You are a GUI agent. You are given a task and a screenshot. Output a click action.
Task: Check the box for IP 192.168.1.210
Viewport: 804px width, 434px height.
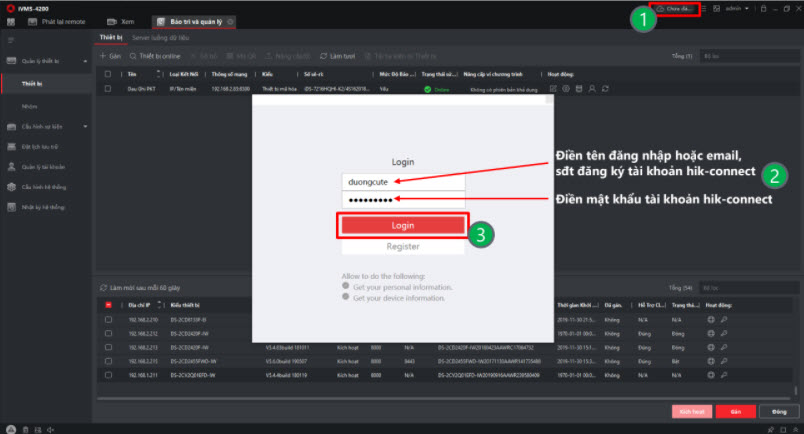click(x=108, y=320)
